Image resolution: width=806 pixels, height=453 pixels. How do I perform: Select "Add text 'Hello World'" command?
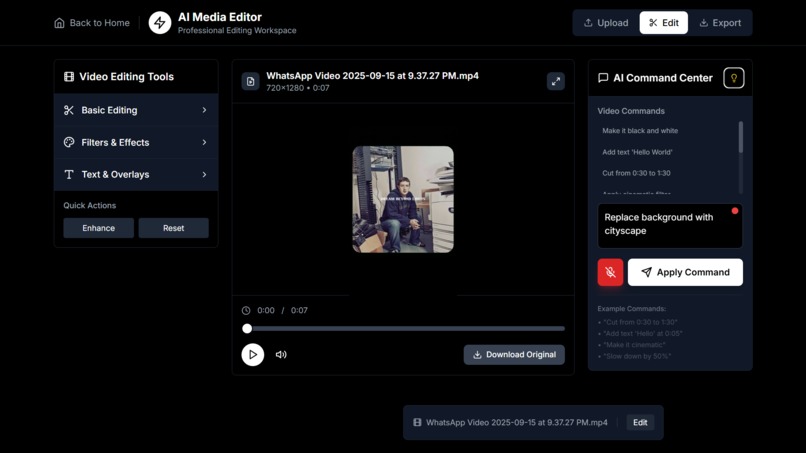coord(637,152)
